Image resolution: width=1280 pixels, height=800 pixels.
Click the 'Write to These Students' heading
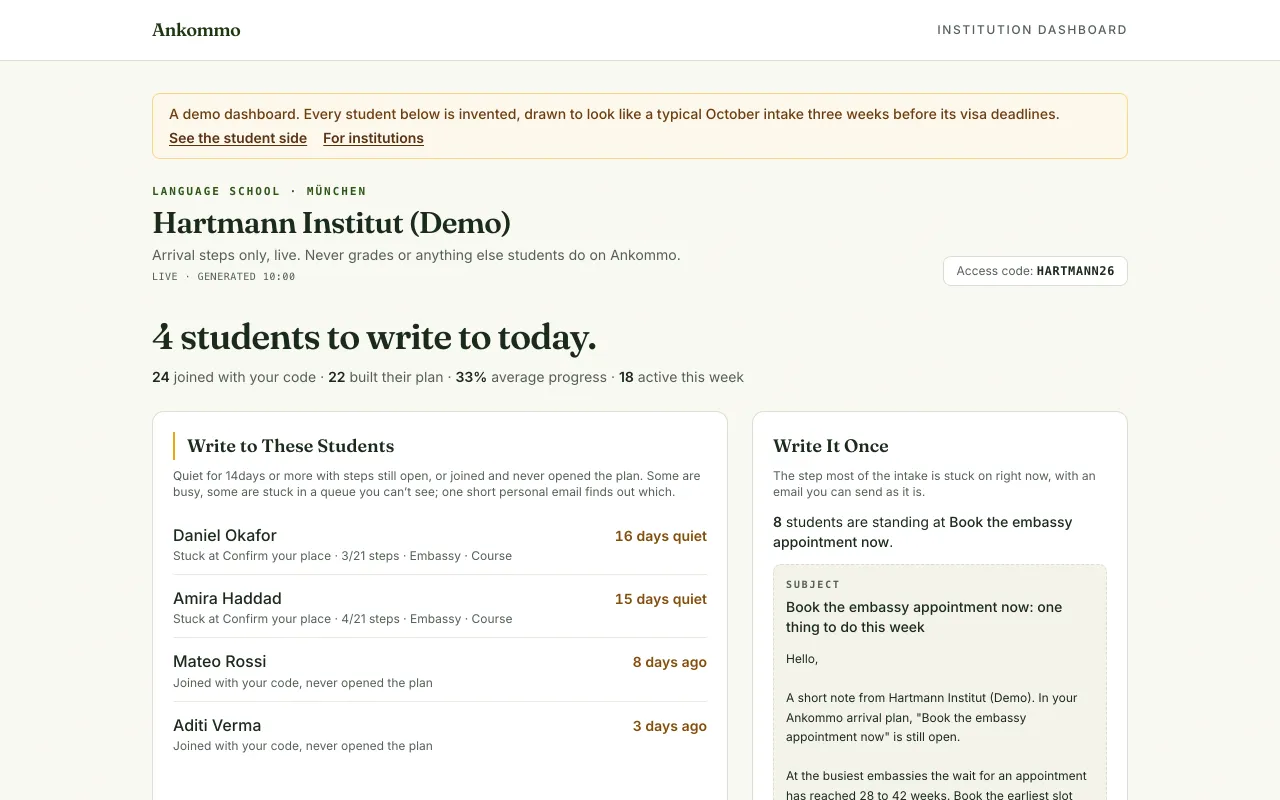coord(291,446)
